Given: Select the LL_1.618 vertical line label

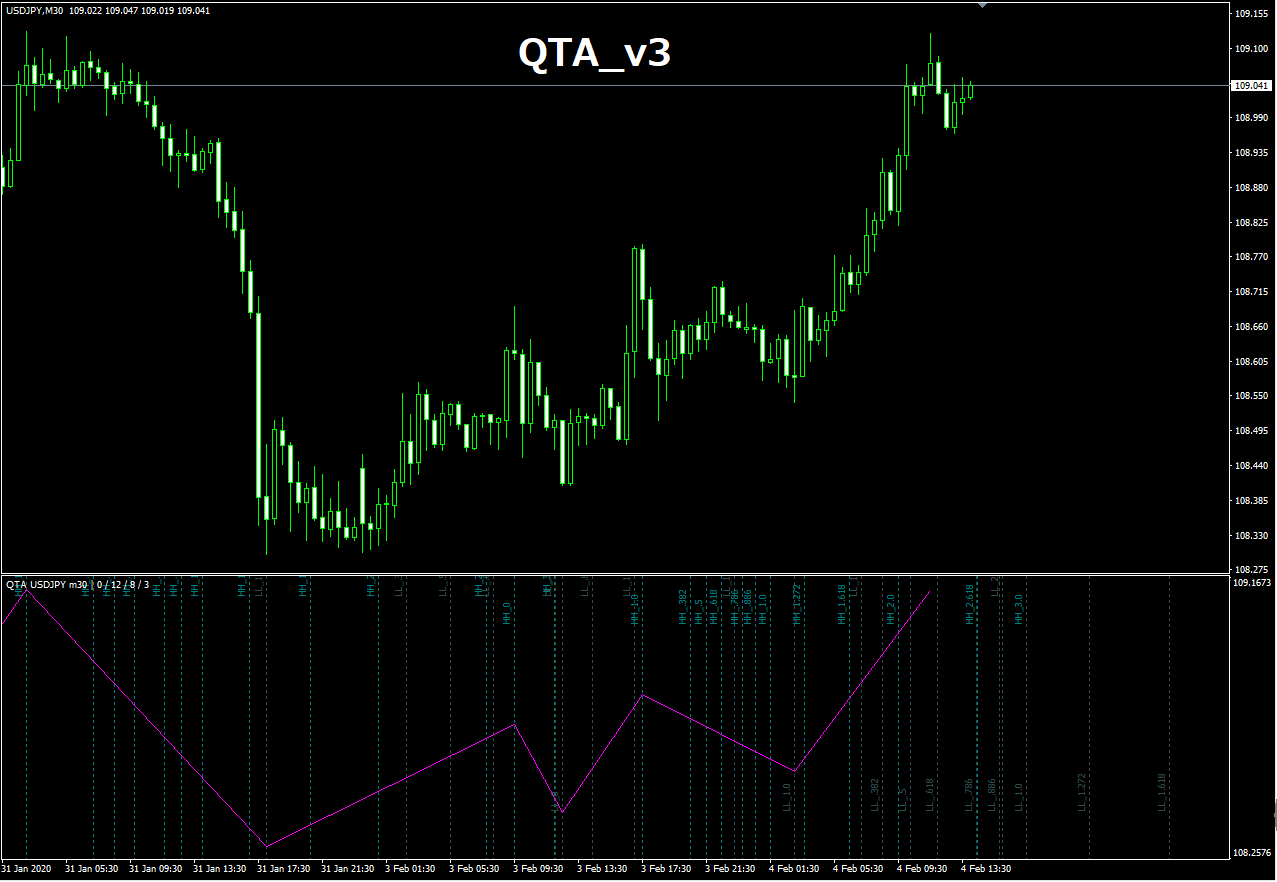Looking at the screenshot, I should [x=1162, y=793].
